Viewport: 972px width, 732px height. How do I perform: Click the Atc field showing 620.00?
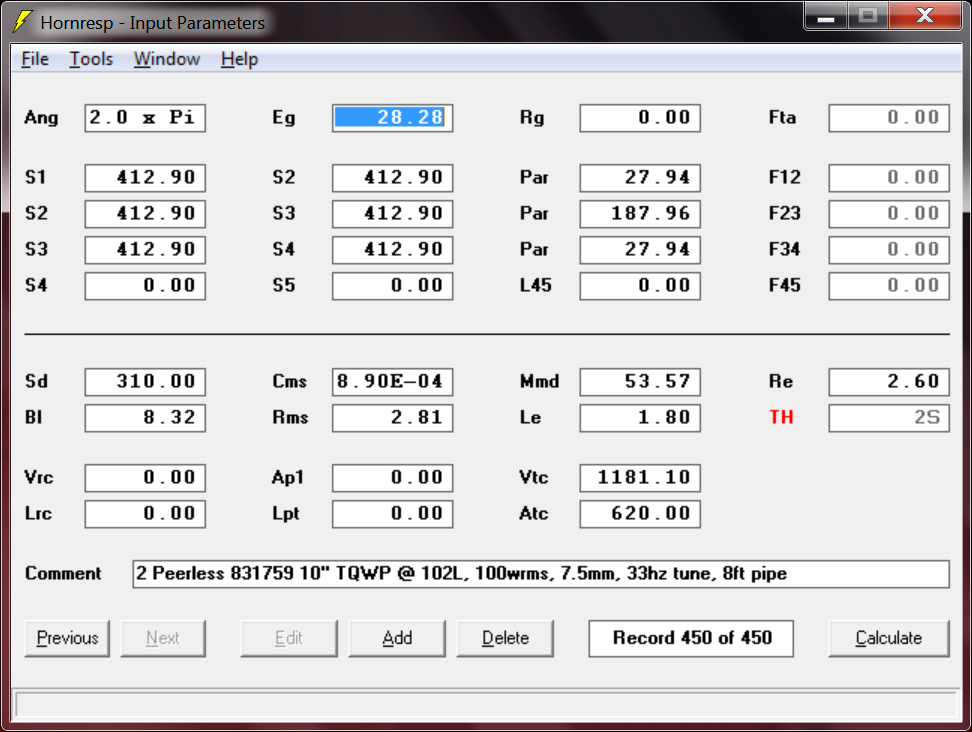pos(640,514)
